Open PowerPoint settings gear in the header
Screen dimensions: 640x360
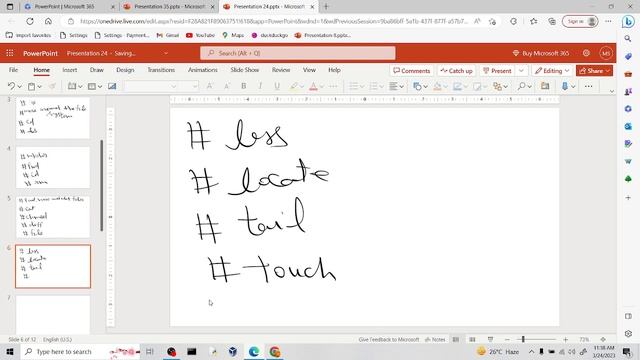(586, 53)
